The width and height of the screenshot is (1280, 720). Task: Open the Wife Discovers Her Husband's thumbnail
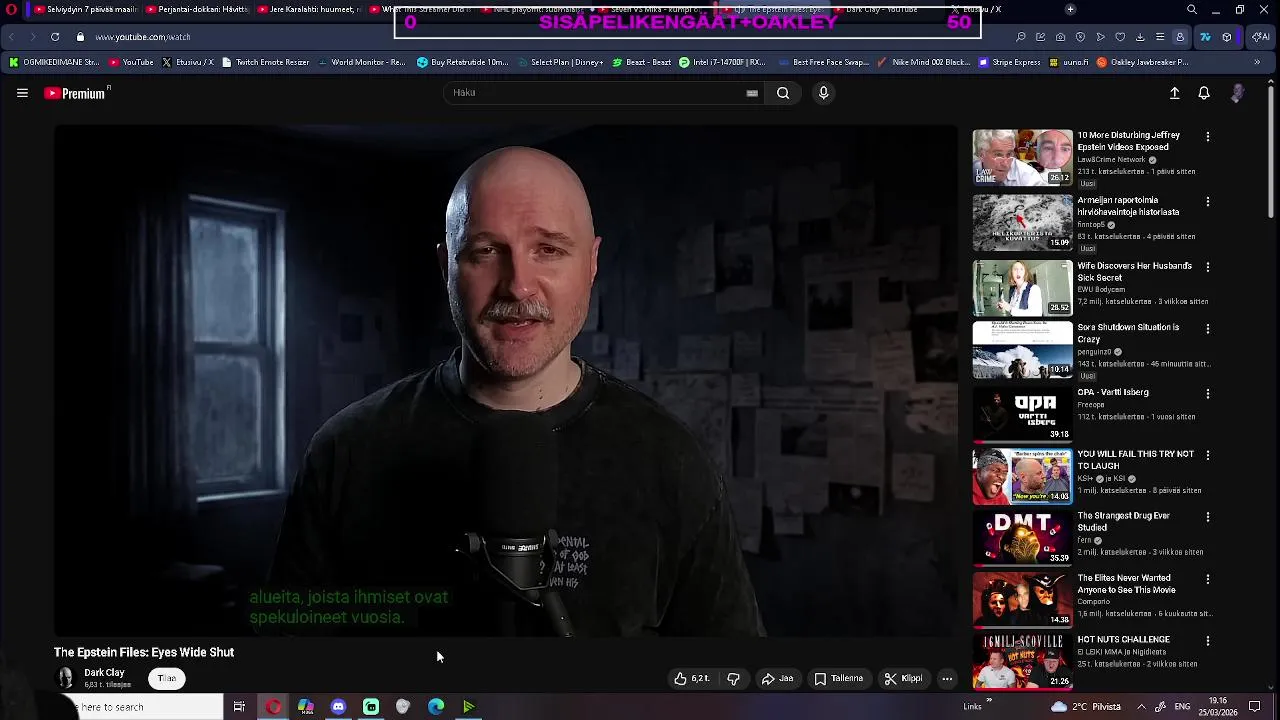click(1022, 288)
